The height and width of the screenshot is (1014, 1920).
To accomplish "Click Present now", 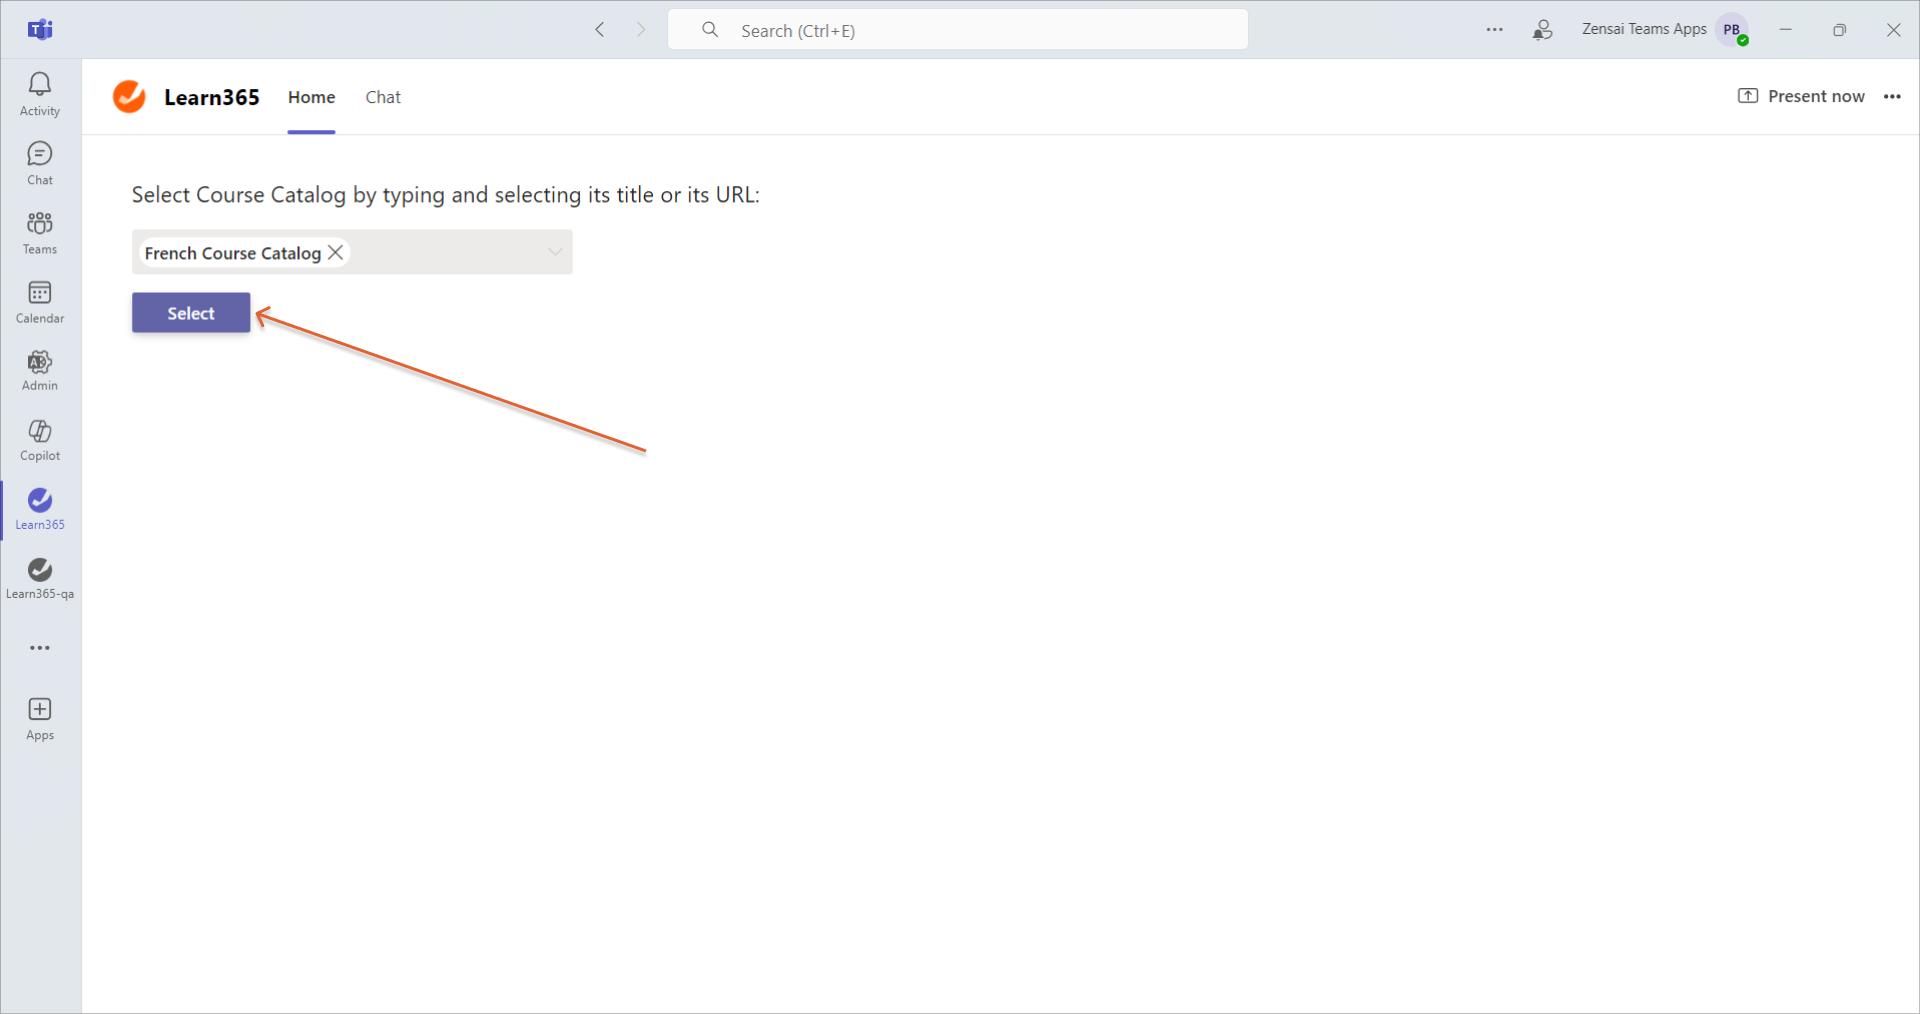I will [x=1802, y=96].
